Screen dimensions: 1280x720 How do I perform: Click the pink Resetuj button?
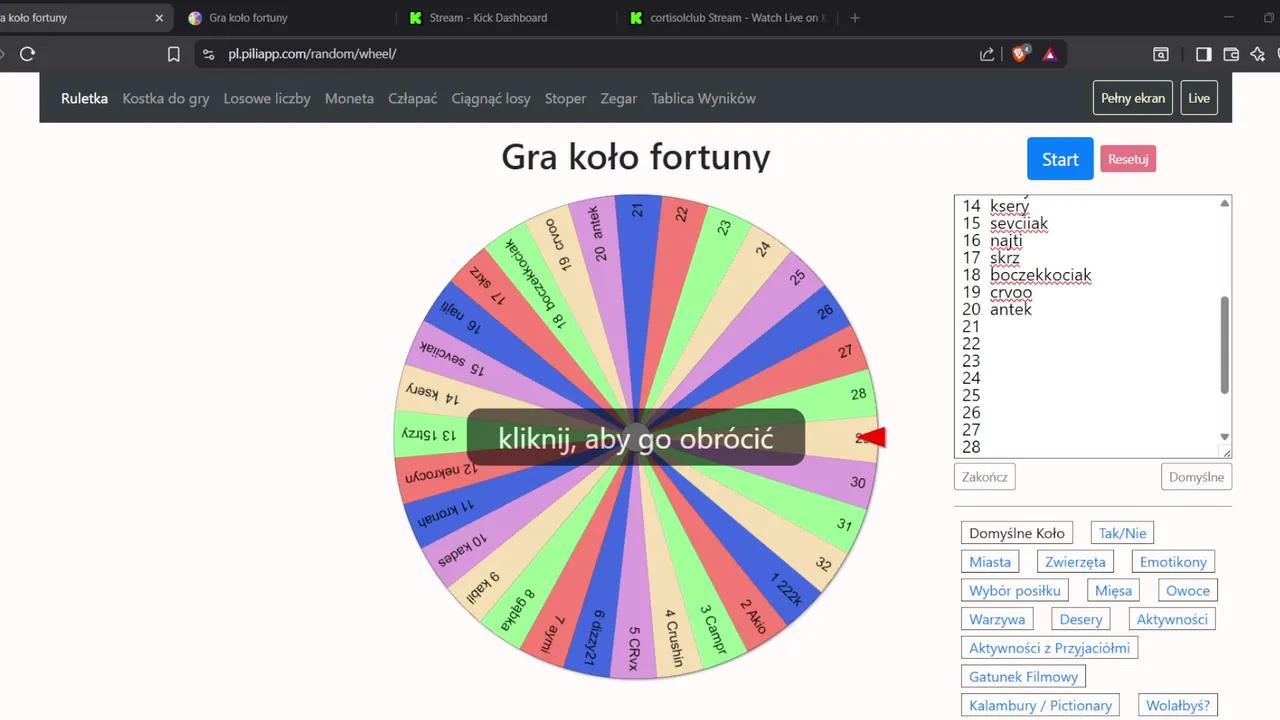point(1128,159)
